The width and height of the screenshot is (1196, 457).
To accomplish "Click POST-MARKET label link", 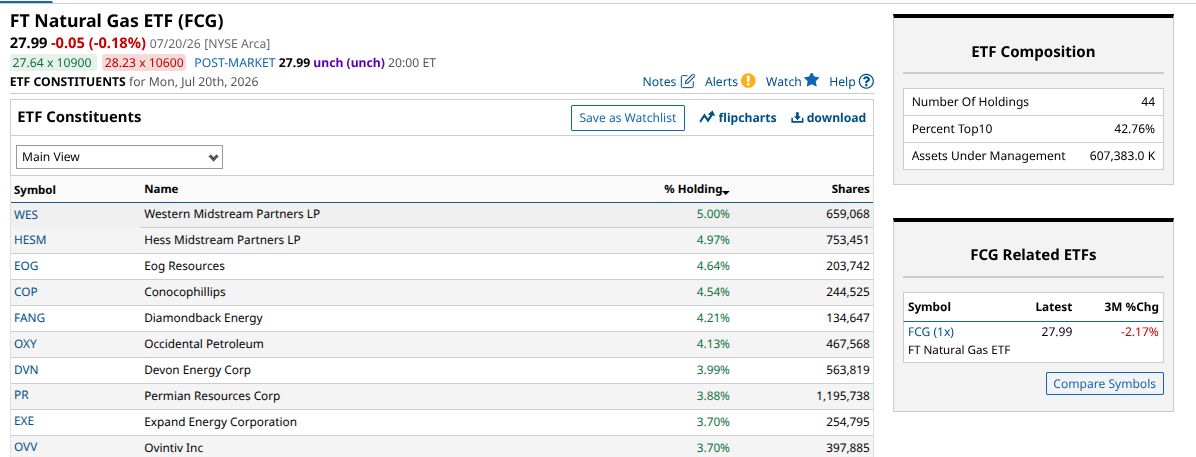I will click(x=234, y=63).
